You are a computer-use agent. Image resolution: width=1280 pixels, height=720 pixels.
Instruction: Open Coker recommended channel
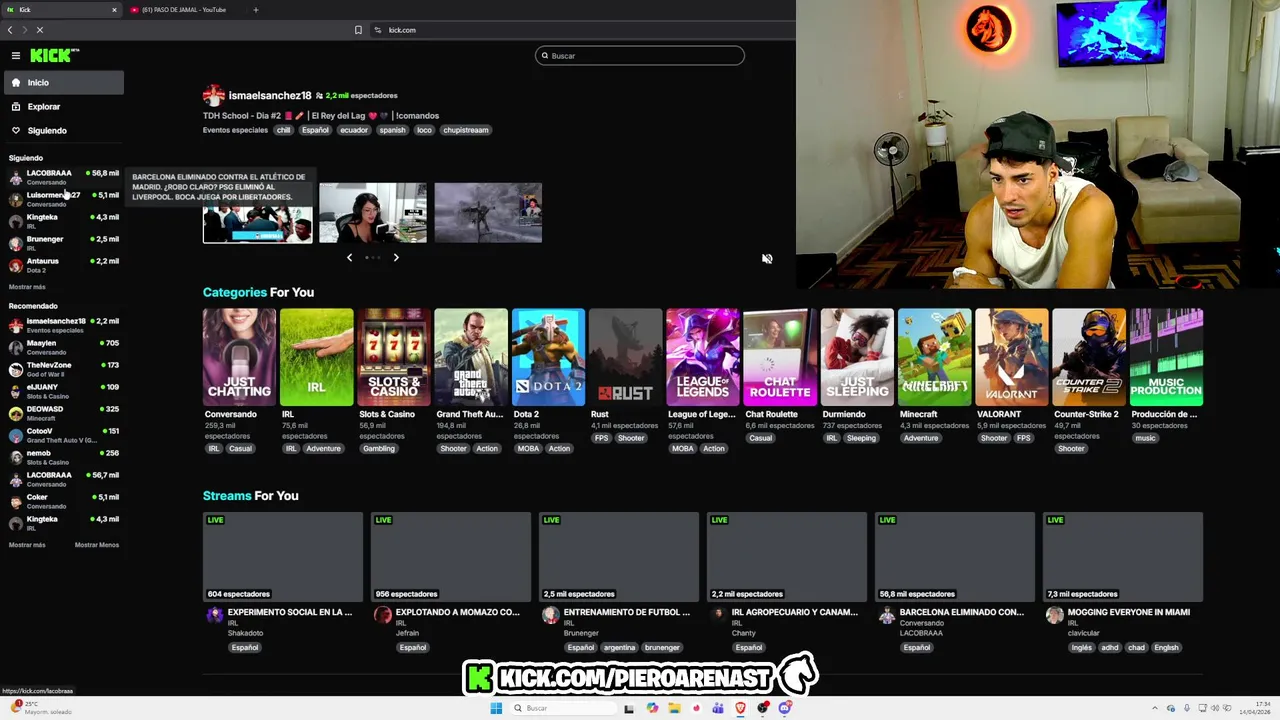coord(64,501)
